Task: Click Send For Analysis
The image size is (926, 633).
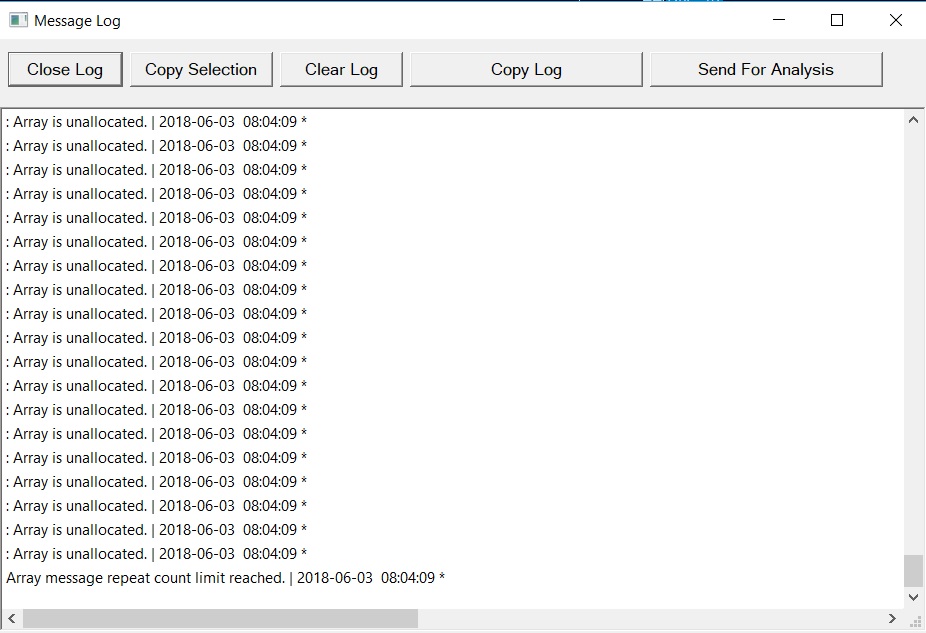Action: pyautogui.click(x=765, y=70)
